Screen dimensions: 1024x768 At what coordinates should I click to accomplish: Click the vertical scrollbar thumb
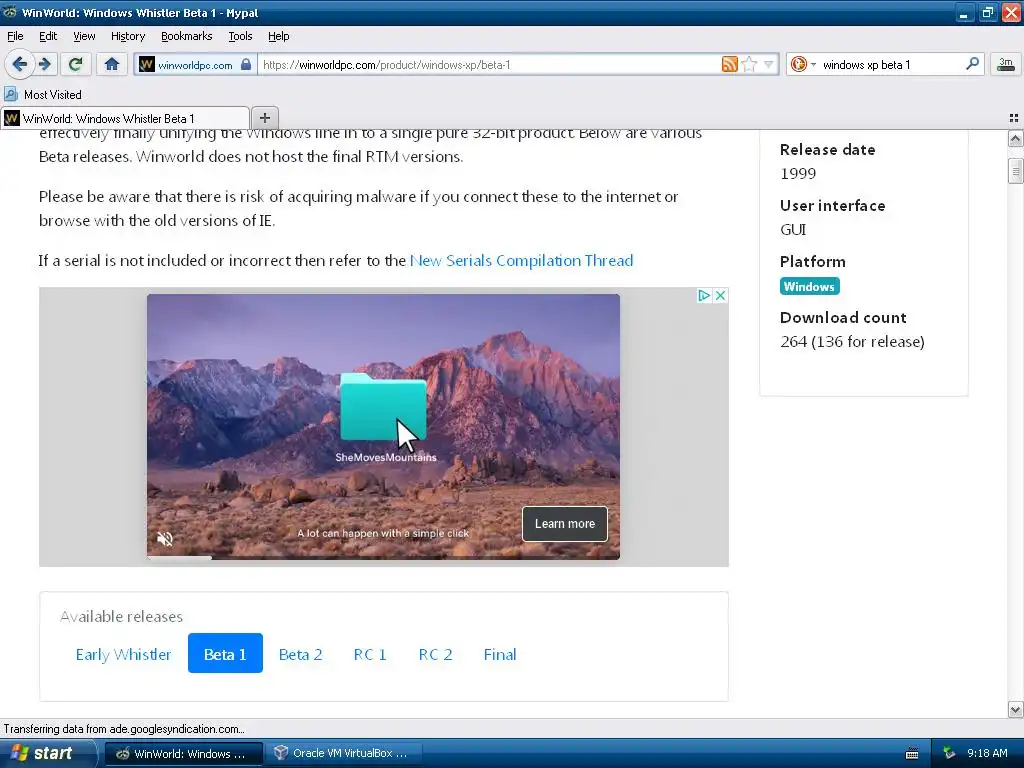[x=1015, y=171]
